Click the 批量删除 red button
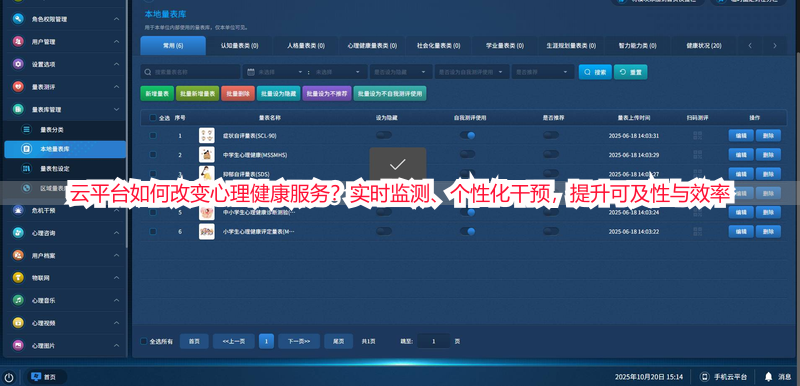Screen dimensions: 800x386 click(x=238, y=94)
